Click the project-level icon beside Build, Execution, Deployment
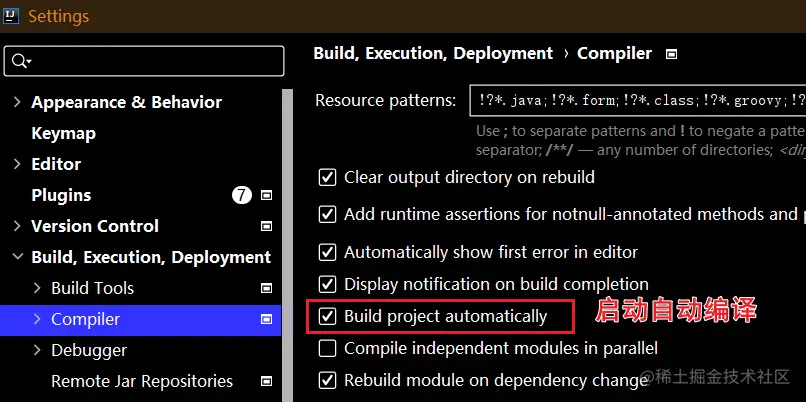Image resolution: width=806 pixels, height=402 pixels. (x=266, y=257)
